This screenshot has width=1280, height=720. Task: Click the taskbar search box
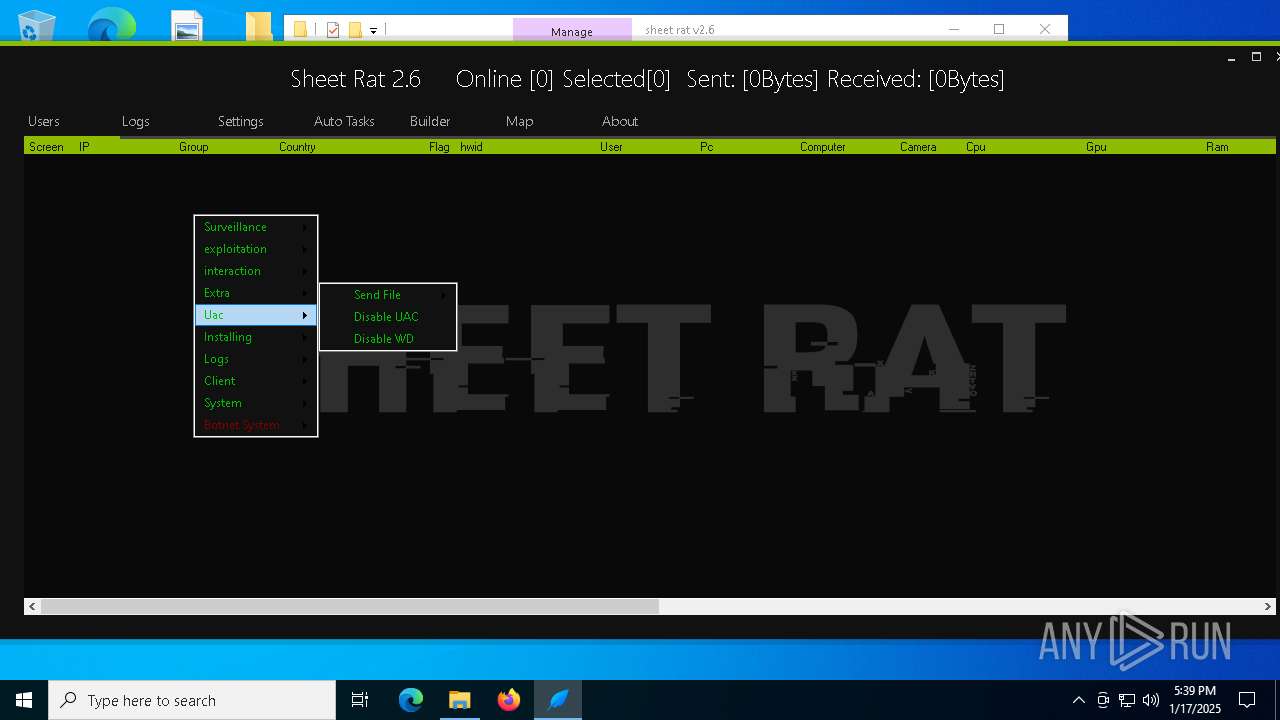point(192,700)
